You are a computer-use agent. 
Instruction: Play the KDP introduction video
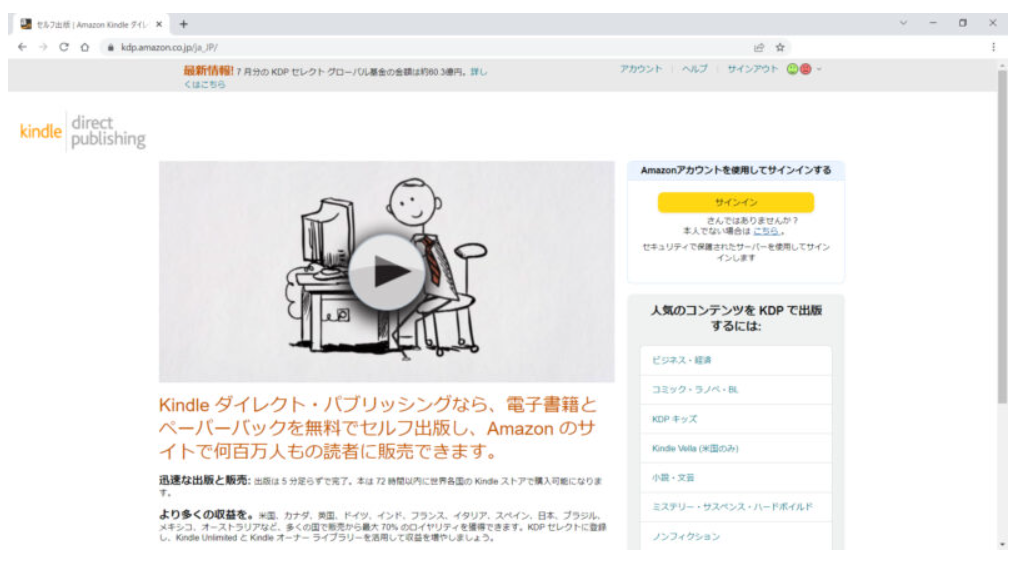(386, 271)
